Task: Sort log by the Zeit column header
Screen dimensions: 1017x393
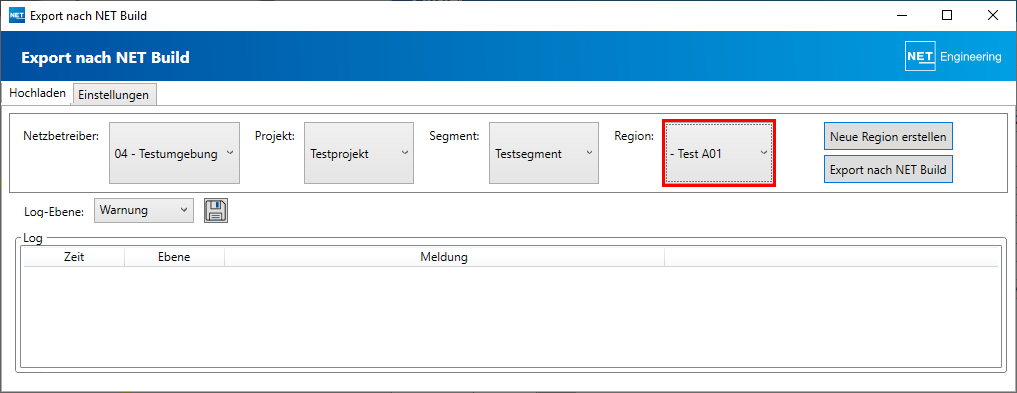Action: tap(74, 257)
